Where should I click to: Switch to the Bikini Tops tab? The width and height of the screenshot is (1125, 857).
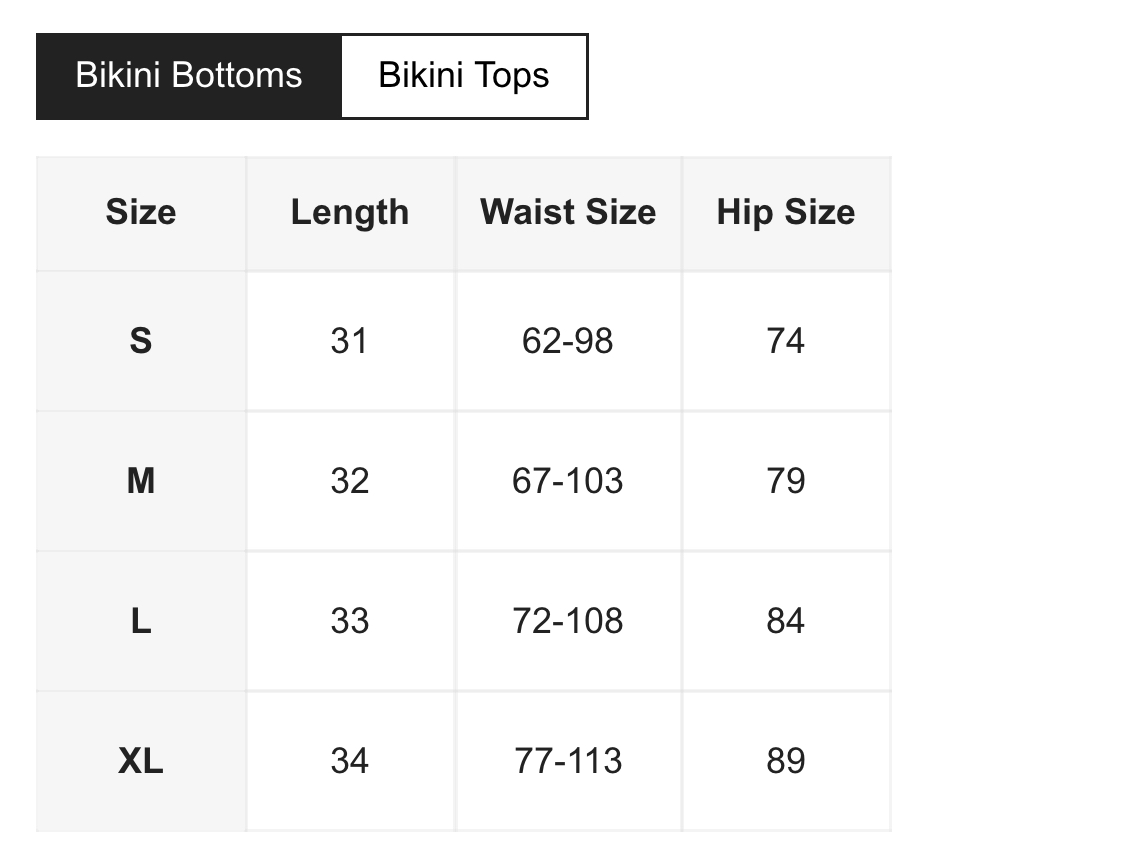click(464, 76)
